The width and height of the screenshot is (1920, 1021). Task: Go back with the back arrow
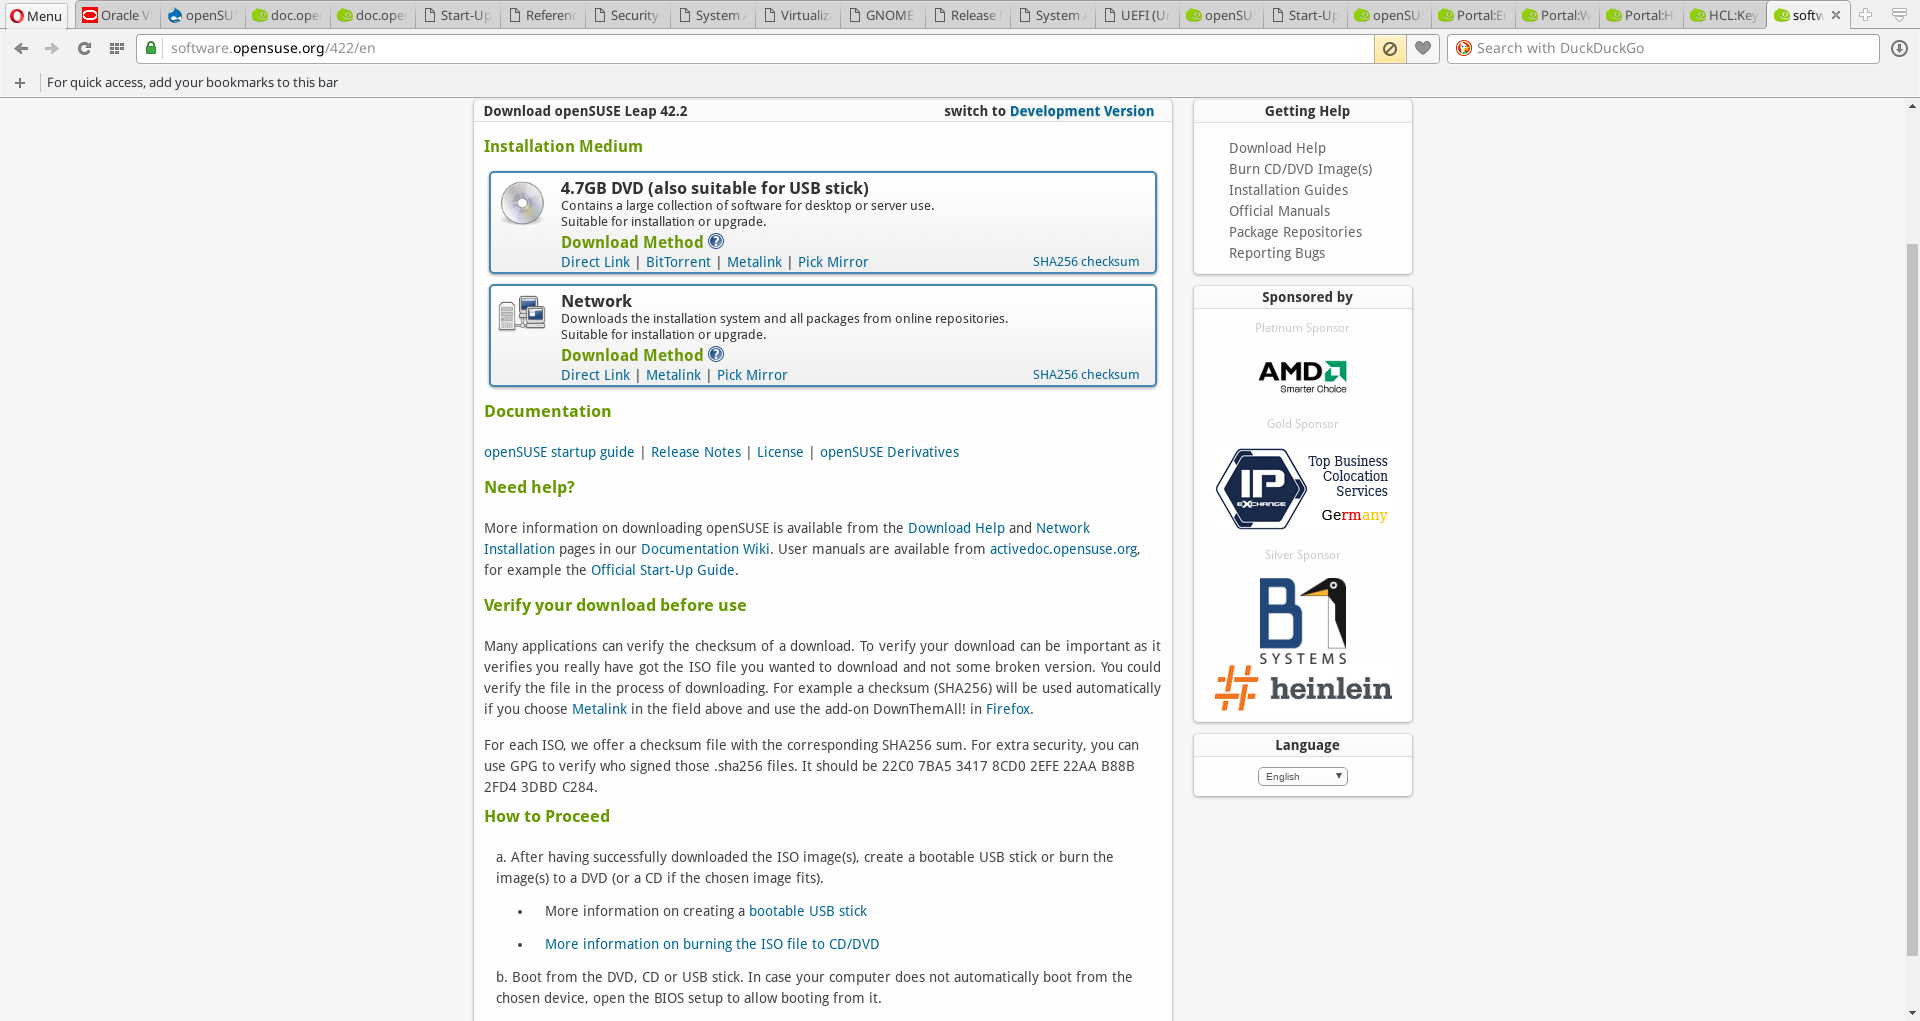[21, 48]
